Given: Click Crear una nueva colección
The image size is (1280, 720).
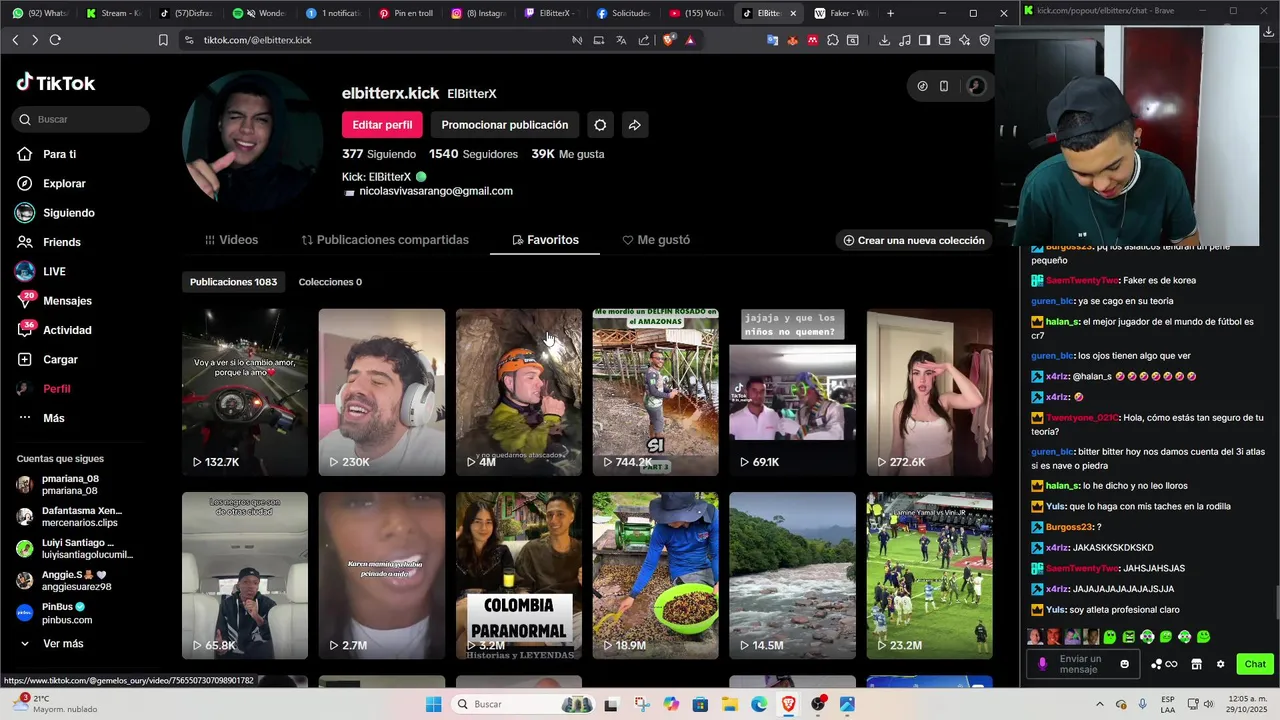Looking at the screenshot, I should pyautogui.click(x=914, y=240).
